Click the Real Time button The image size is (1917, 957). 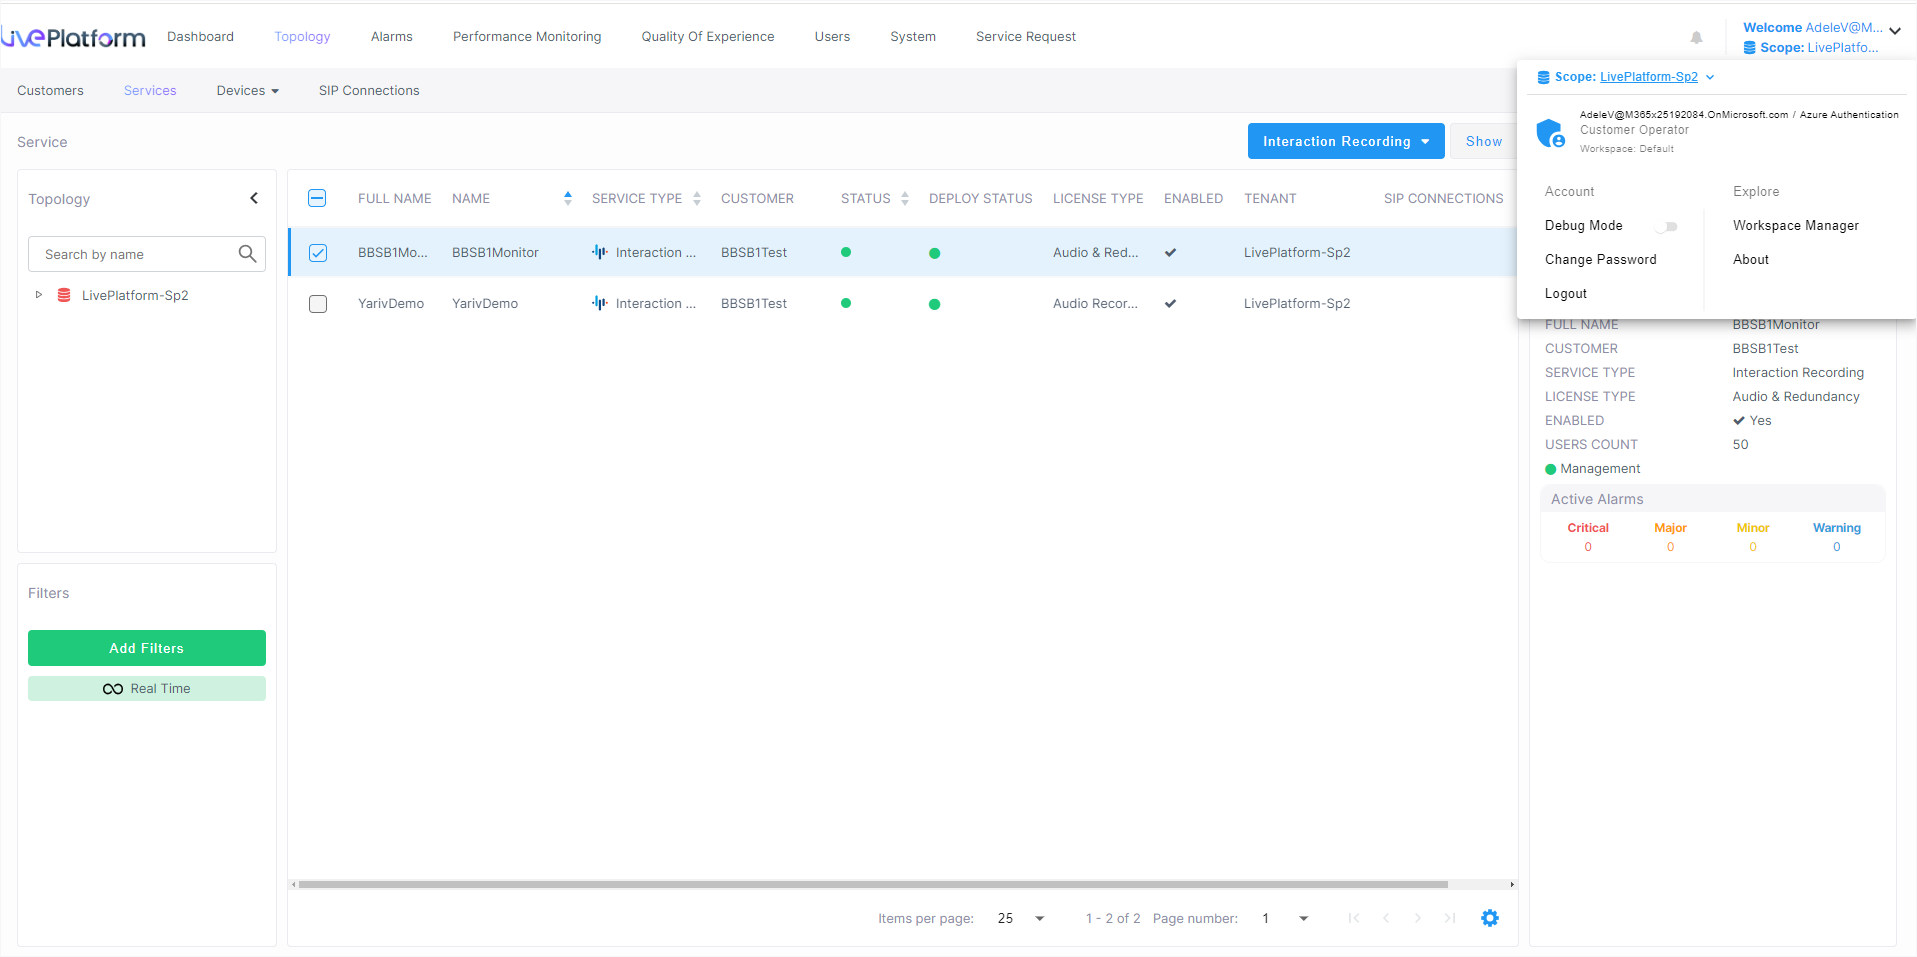(x=147, y=688)
